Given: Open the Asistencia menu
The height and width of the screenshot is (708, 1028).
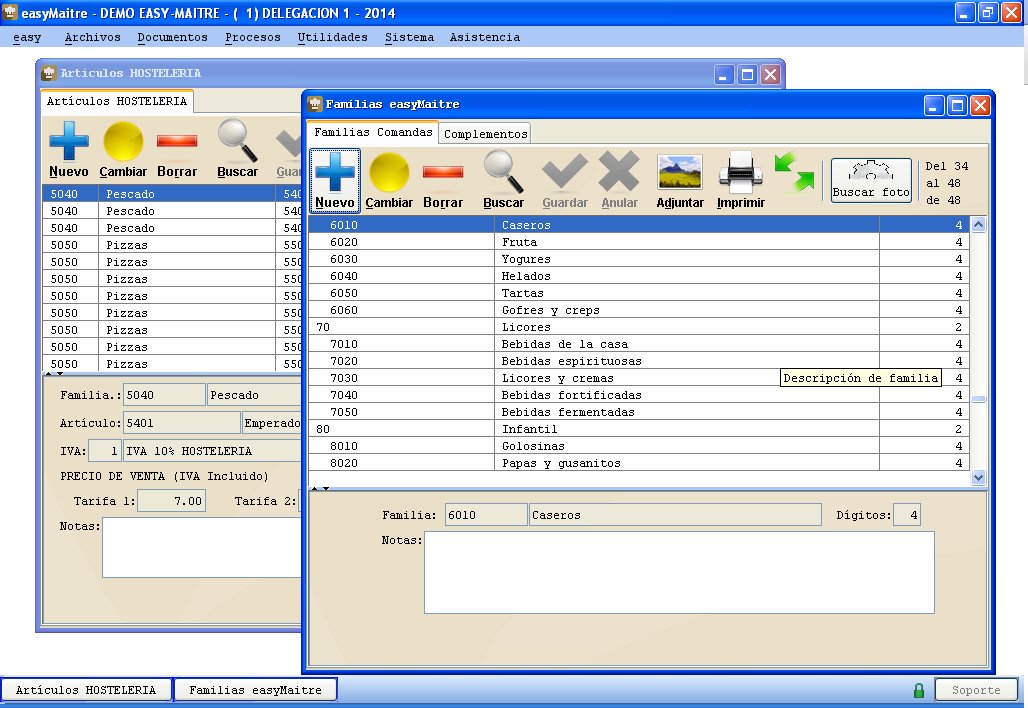Looking at the screenshot, I should 484,37.
